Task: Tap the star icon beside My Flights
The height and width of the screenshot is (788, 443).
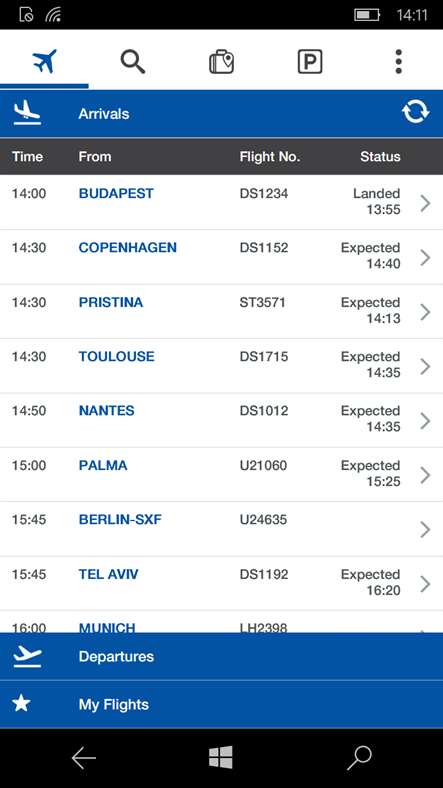Action: pos(21,703)
